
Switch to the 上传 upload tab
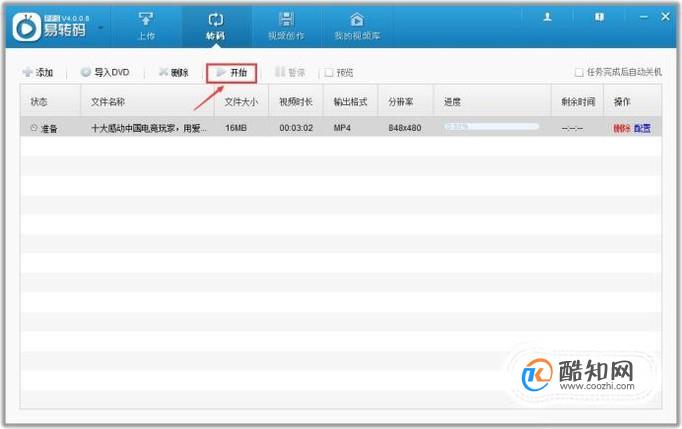coord(146,26)
